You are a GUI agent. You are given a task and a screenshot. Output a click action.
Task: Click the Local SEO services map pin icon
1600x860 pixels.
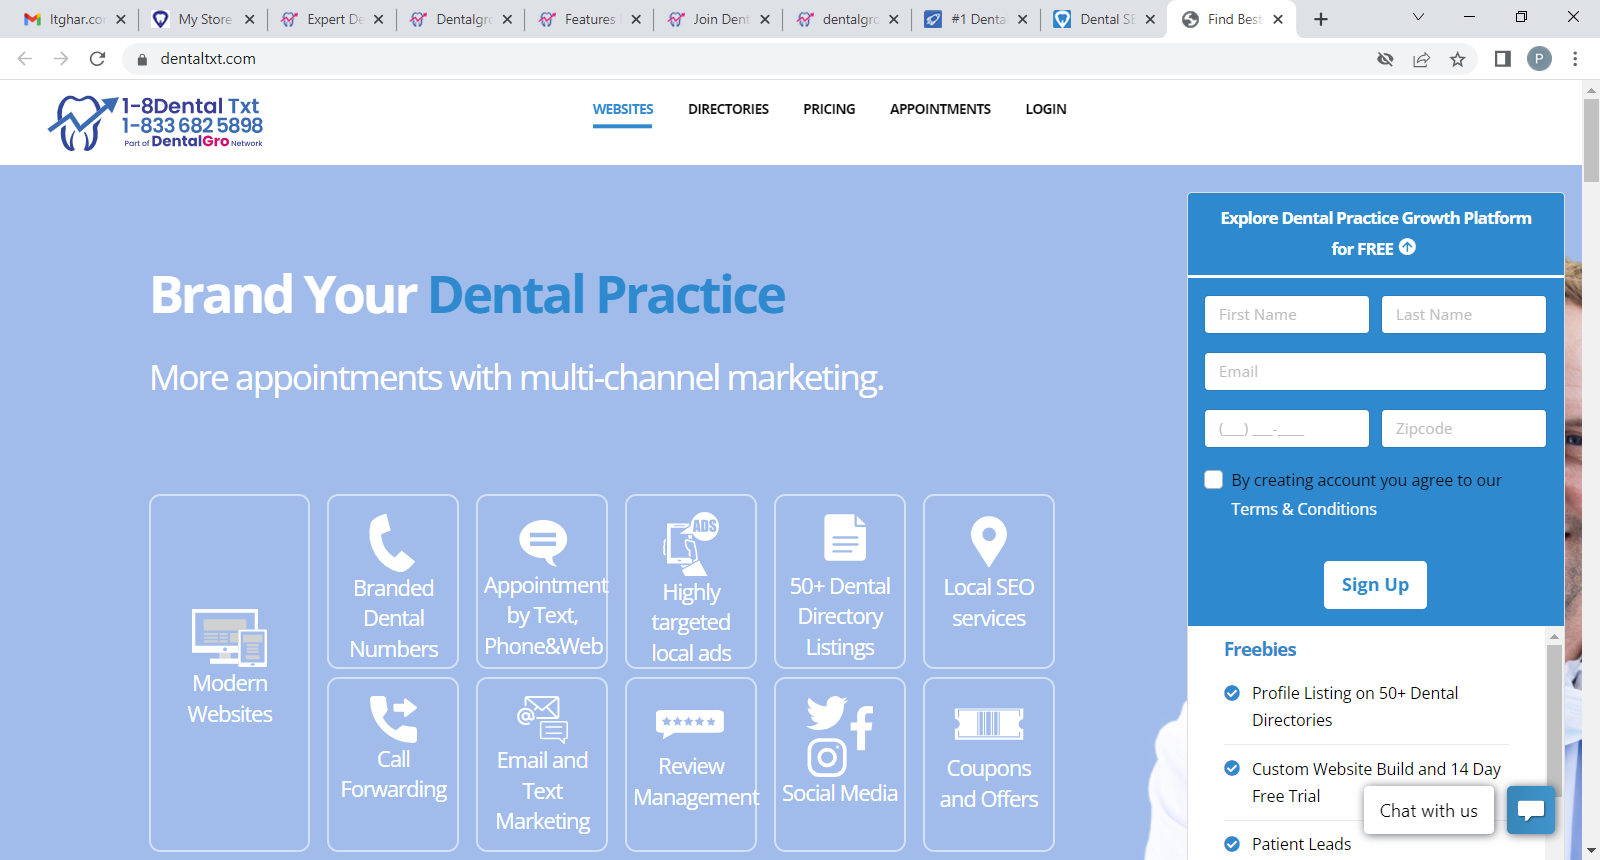[988, 542]
